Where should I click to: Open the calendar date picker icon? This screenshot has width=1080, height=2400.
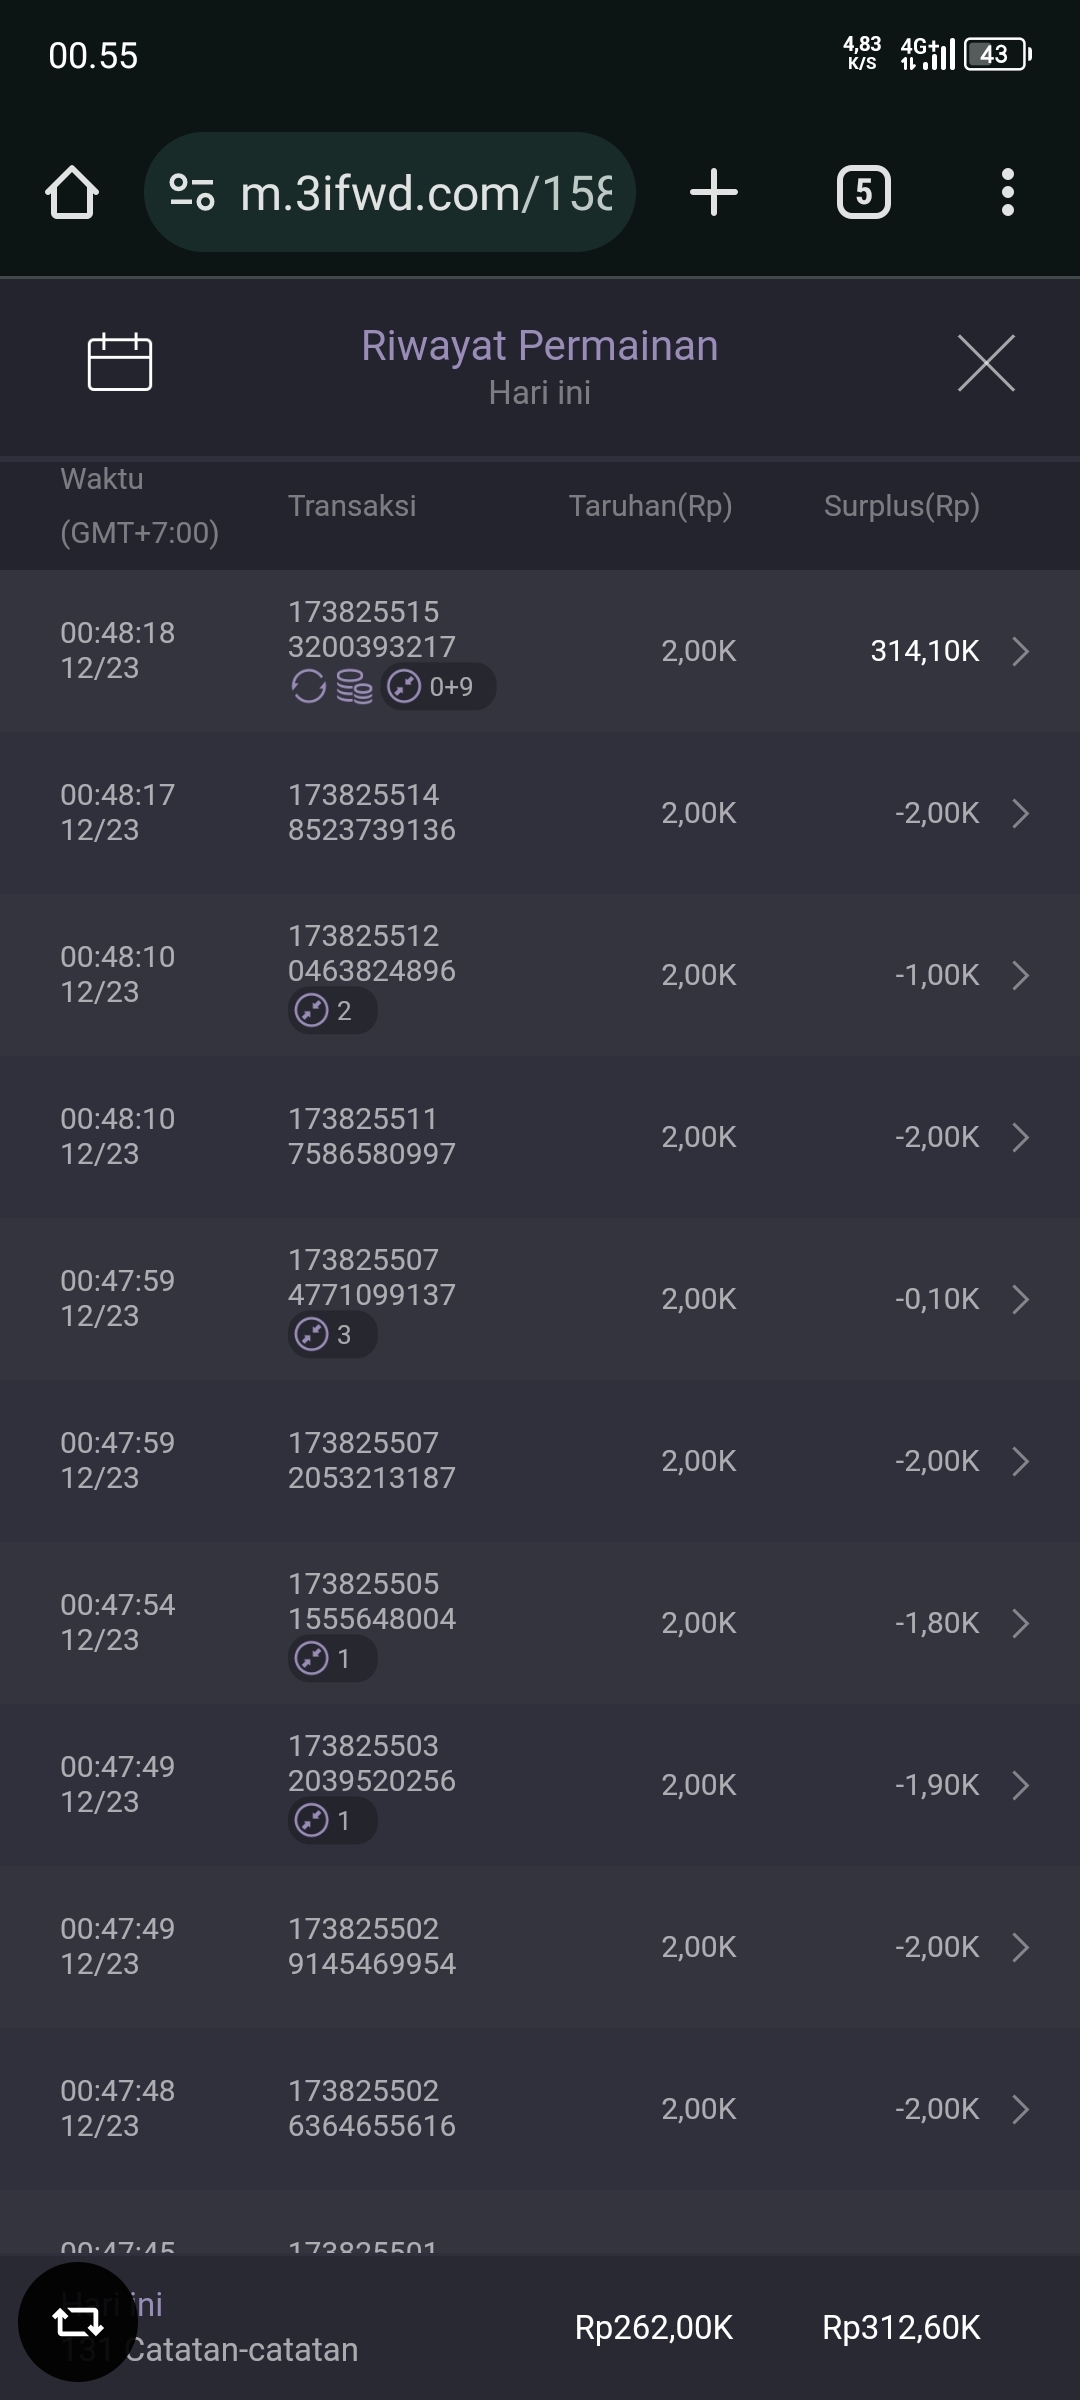click(120, 362)
